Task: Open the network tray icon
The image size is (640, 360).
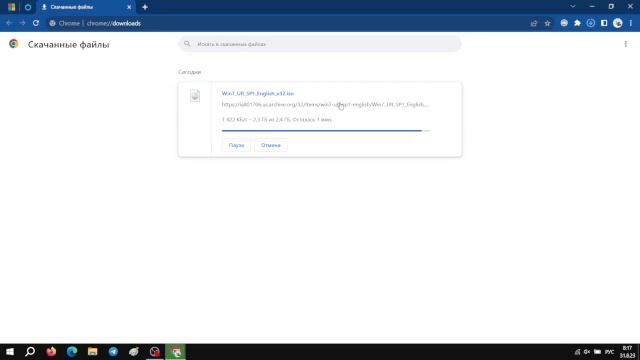Action: click(x=577, y=351)
